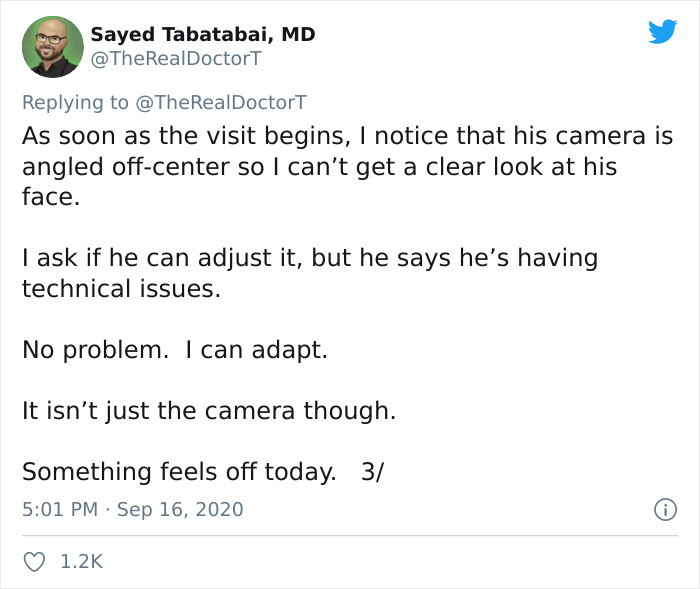The width and height of the screenshot is (700, 589).
Task: Click the 'Replying to' label
Action: click(x=76, y=102)
